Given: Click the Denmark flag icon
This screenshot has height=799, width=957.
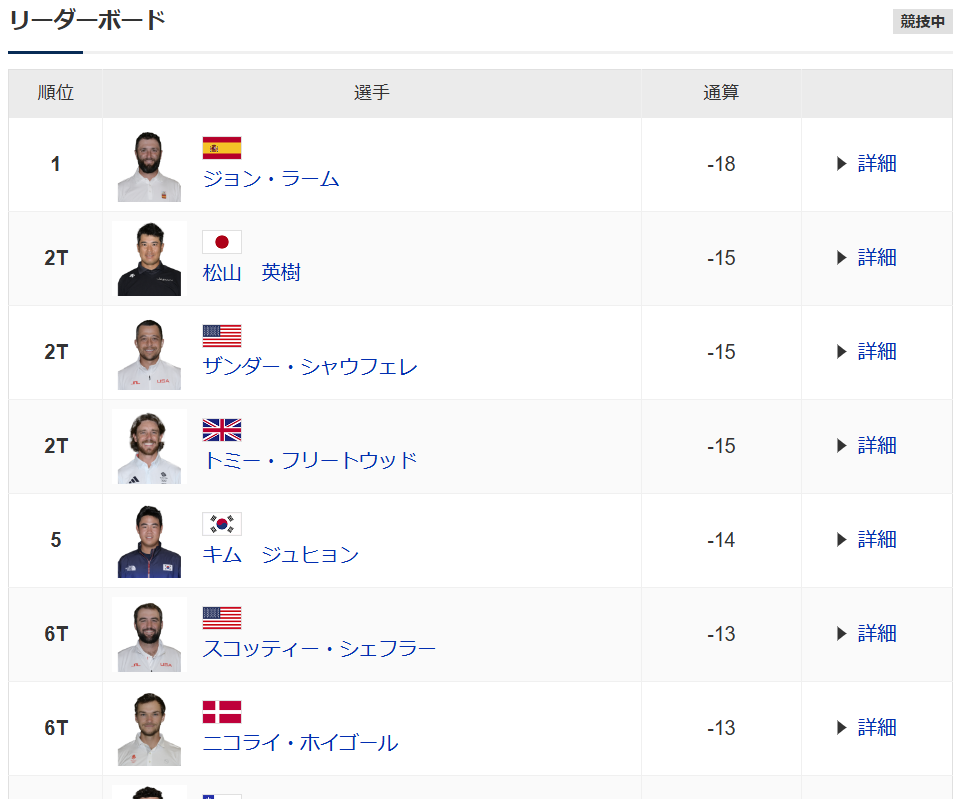Looking at the screenshot, I should coord(222,712).
